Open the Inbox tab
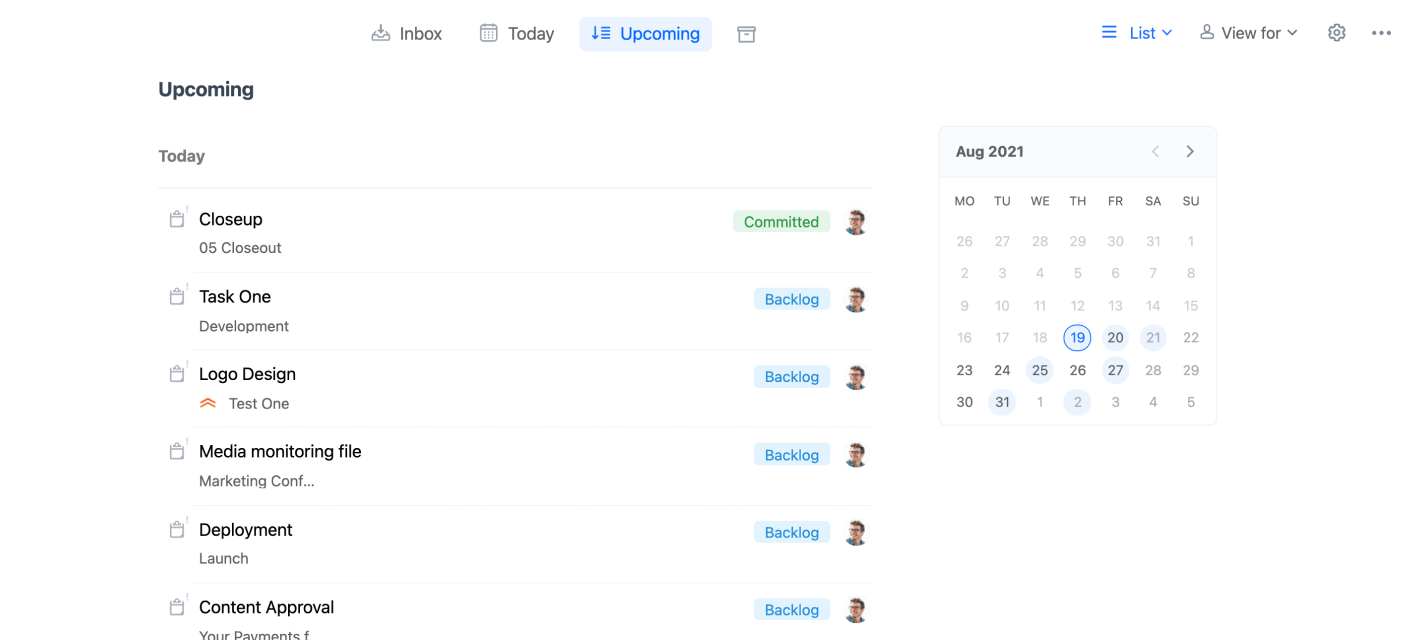The height and width of the screenshot is (640, 1420). tap(406, 33)
